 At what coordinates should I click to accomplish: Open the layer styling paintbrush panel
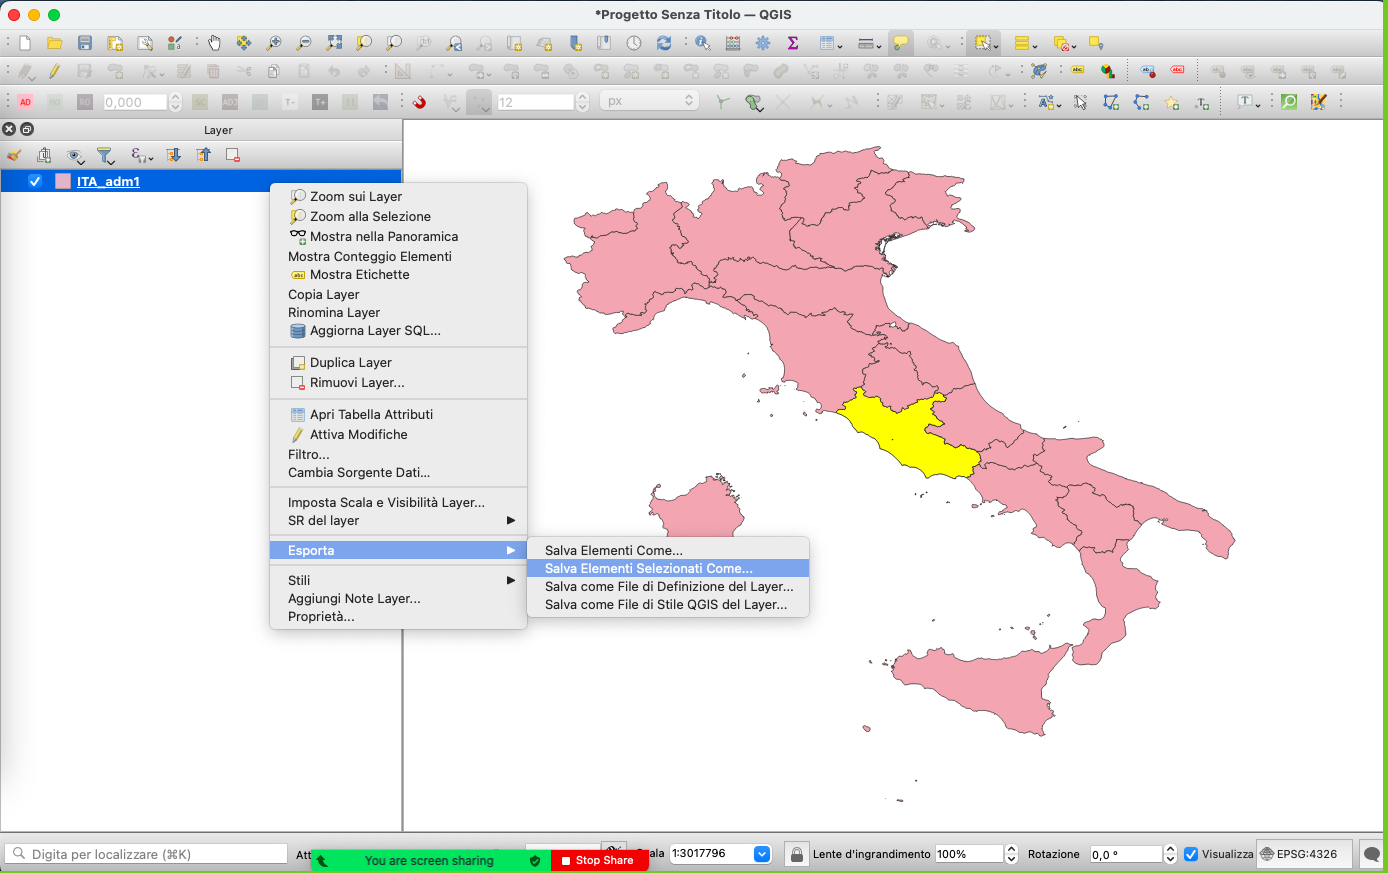coord(14,155)
